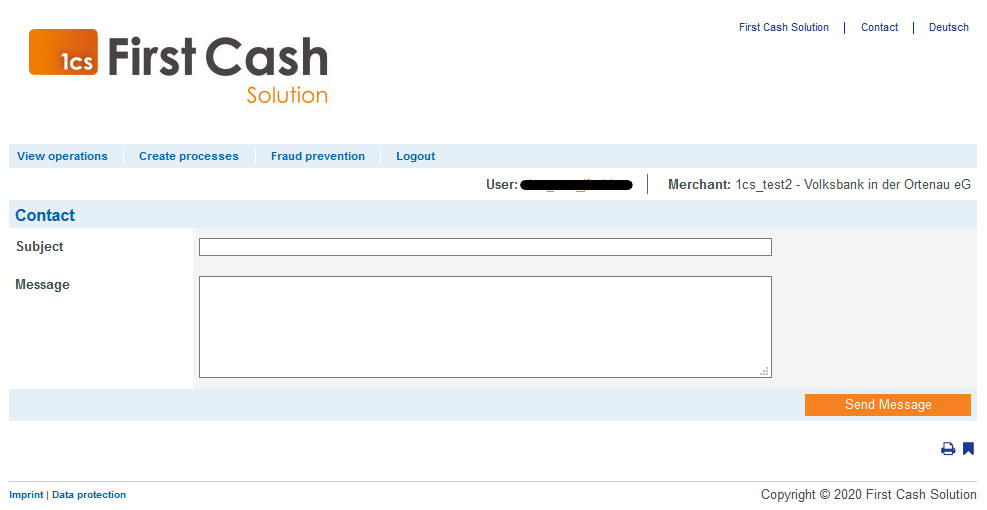987x510 pixels.
Task: Click the Message label
Action: point(42,285)
